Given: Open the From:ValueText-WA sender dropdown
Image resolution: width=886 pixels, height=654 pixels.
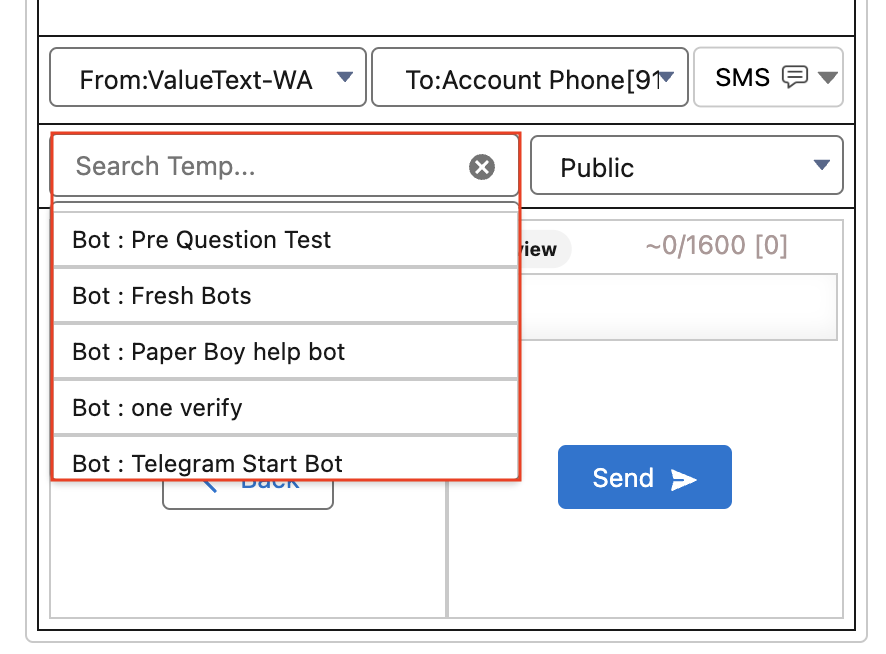Looking at the screenshot, I should pyautogui.click(x=207, y=77).
